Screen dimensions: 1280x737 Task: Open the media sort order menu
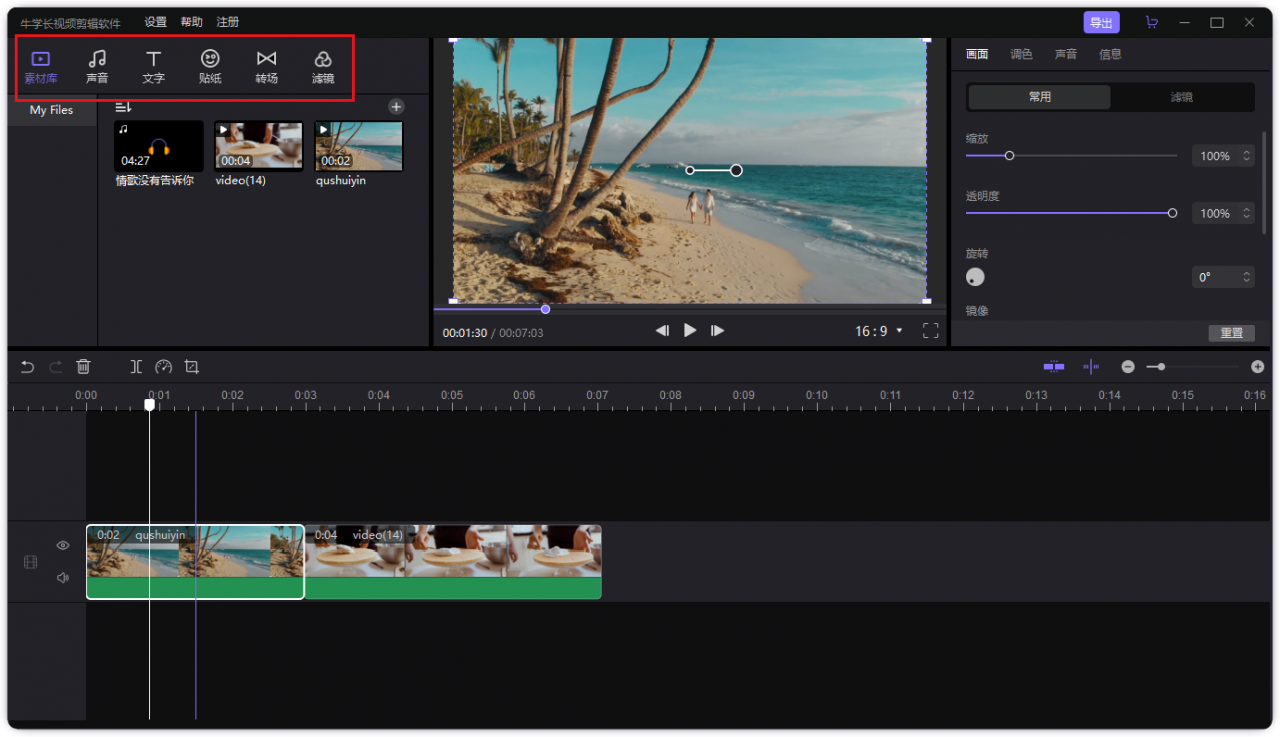click(123, 106)
